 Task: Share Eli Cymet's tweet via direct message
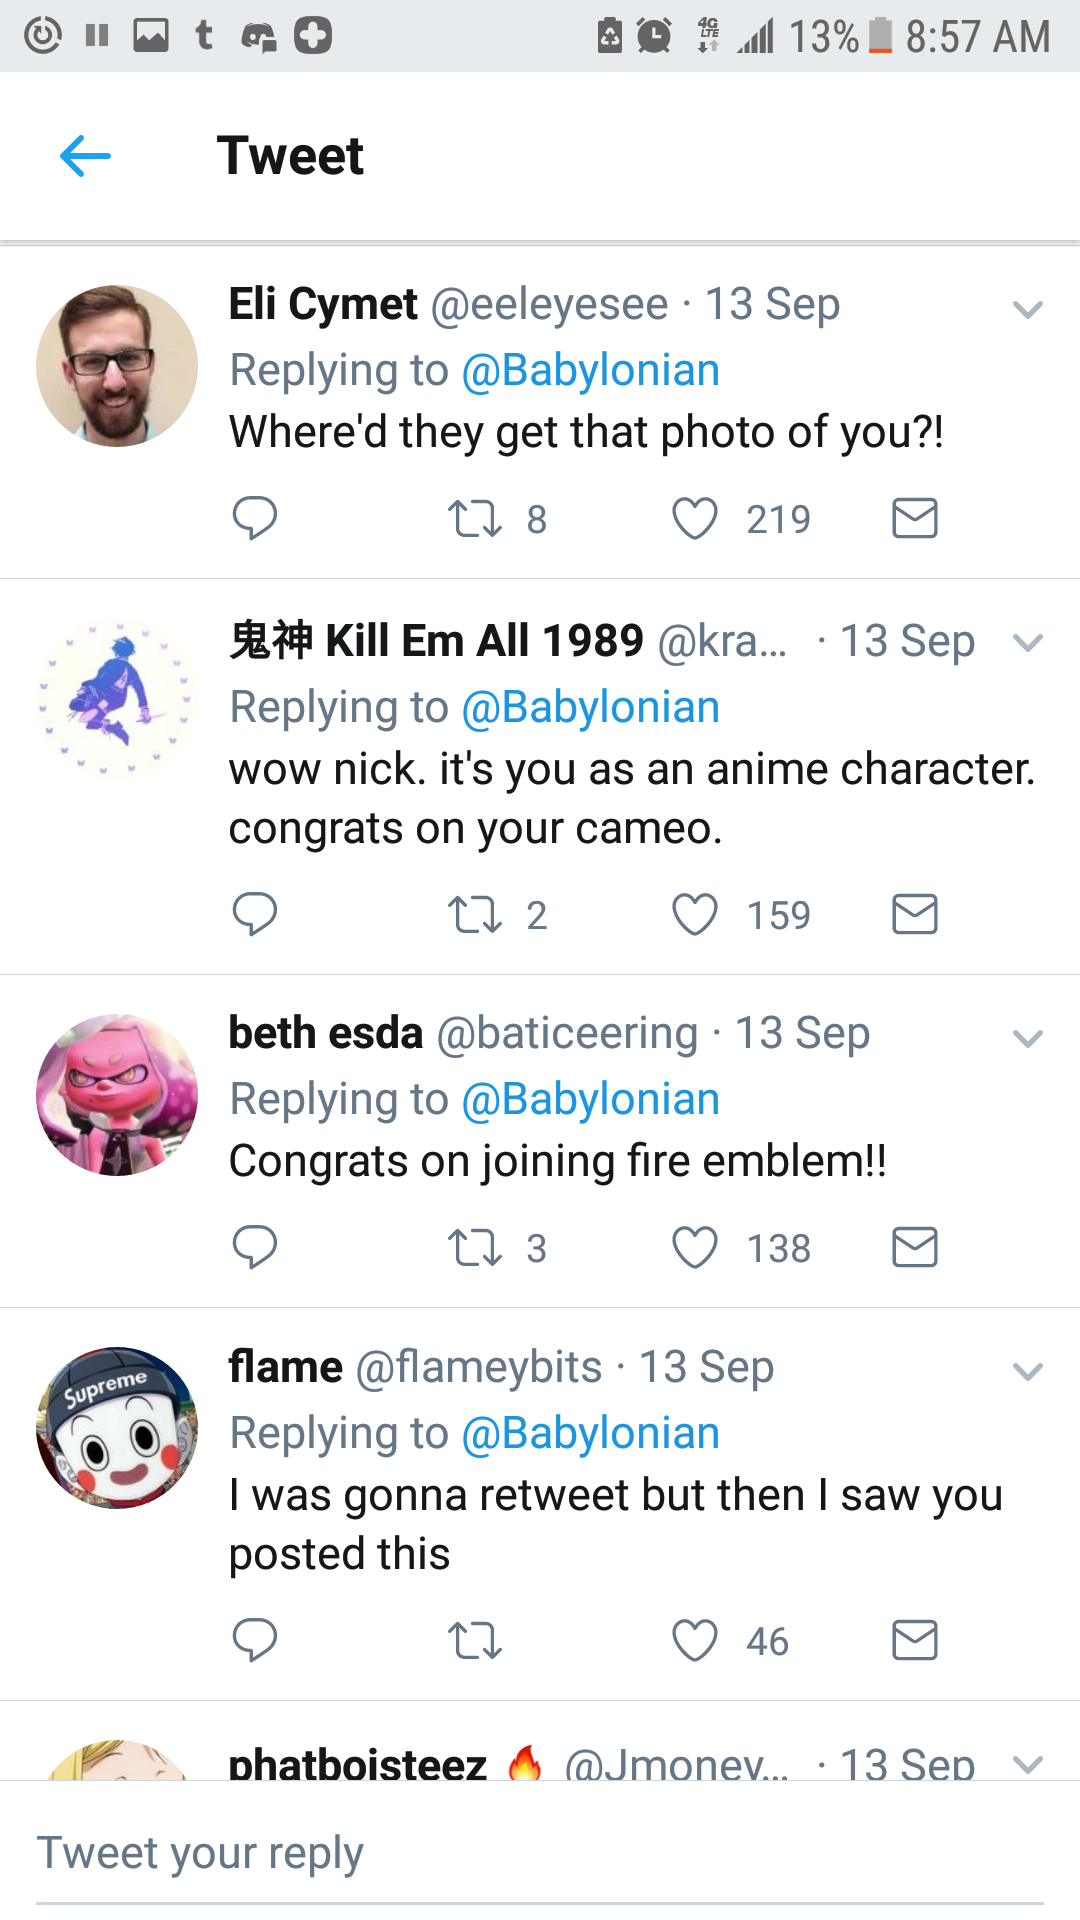914,519
